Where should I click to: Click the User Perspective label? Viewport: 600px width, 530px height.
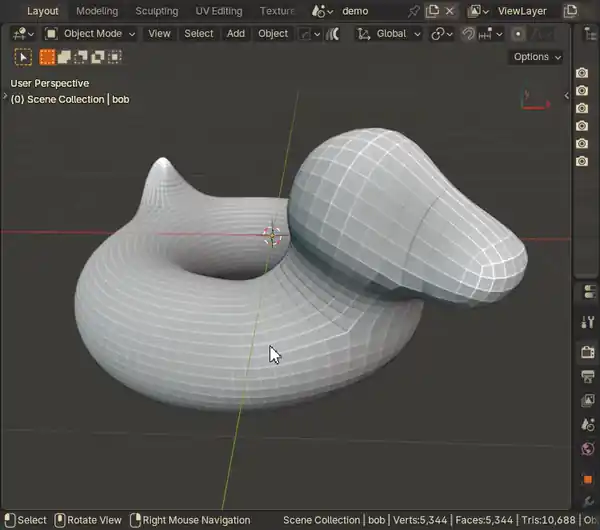(50, 83)
